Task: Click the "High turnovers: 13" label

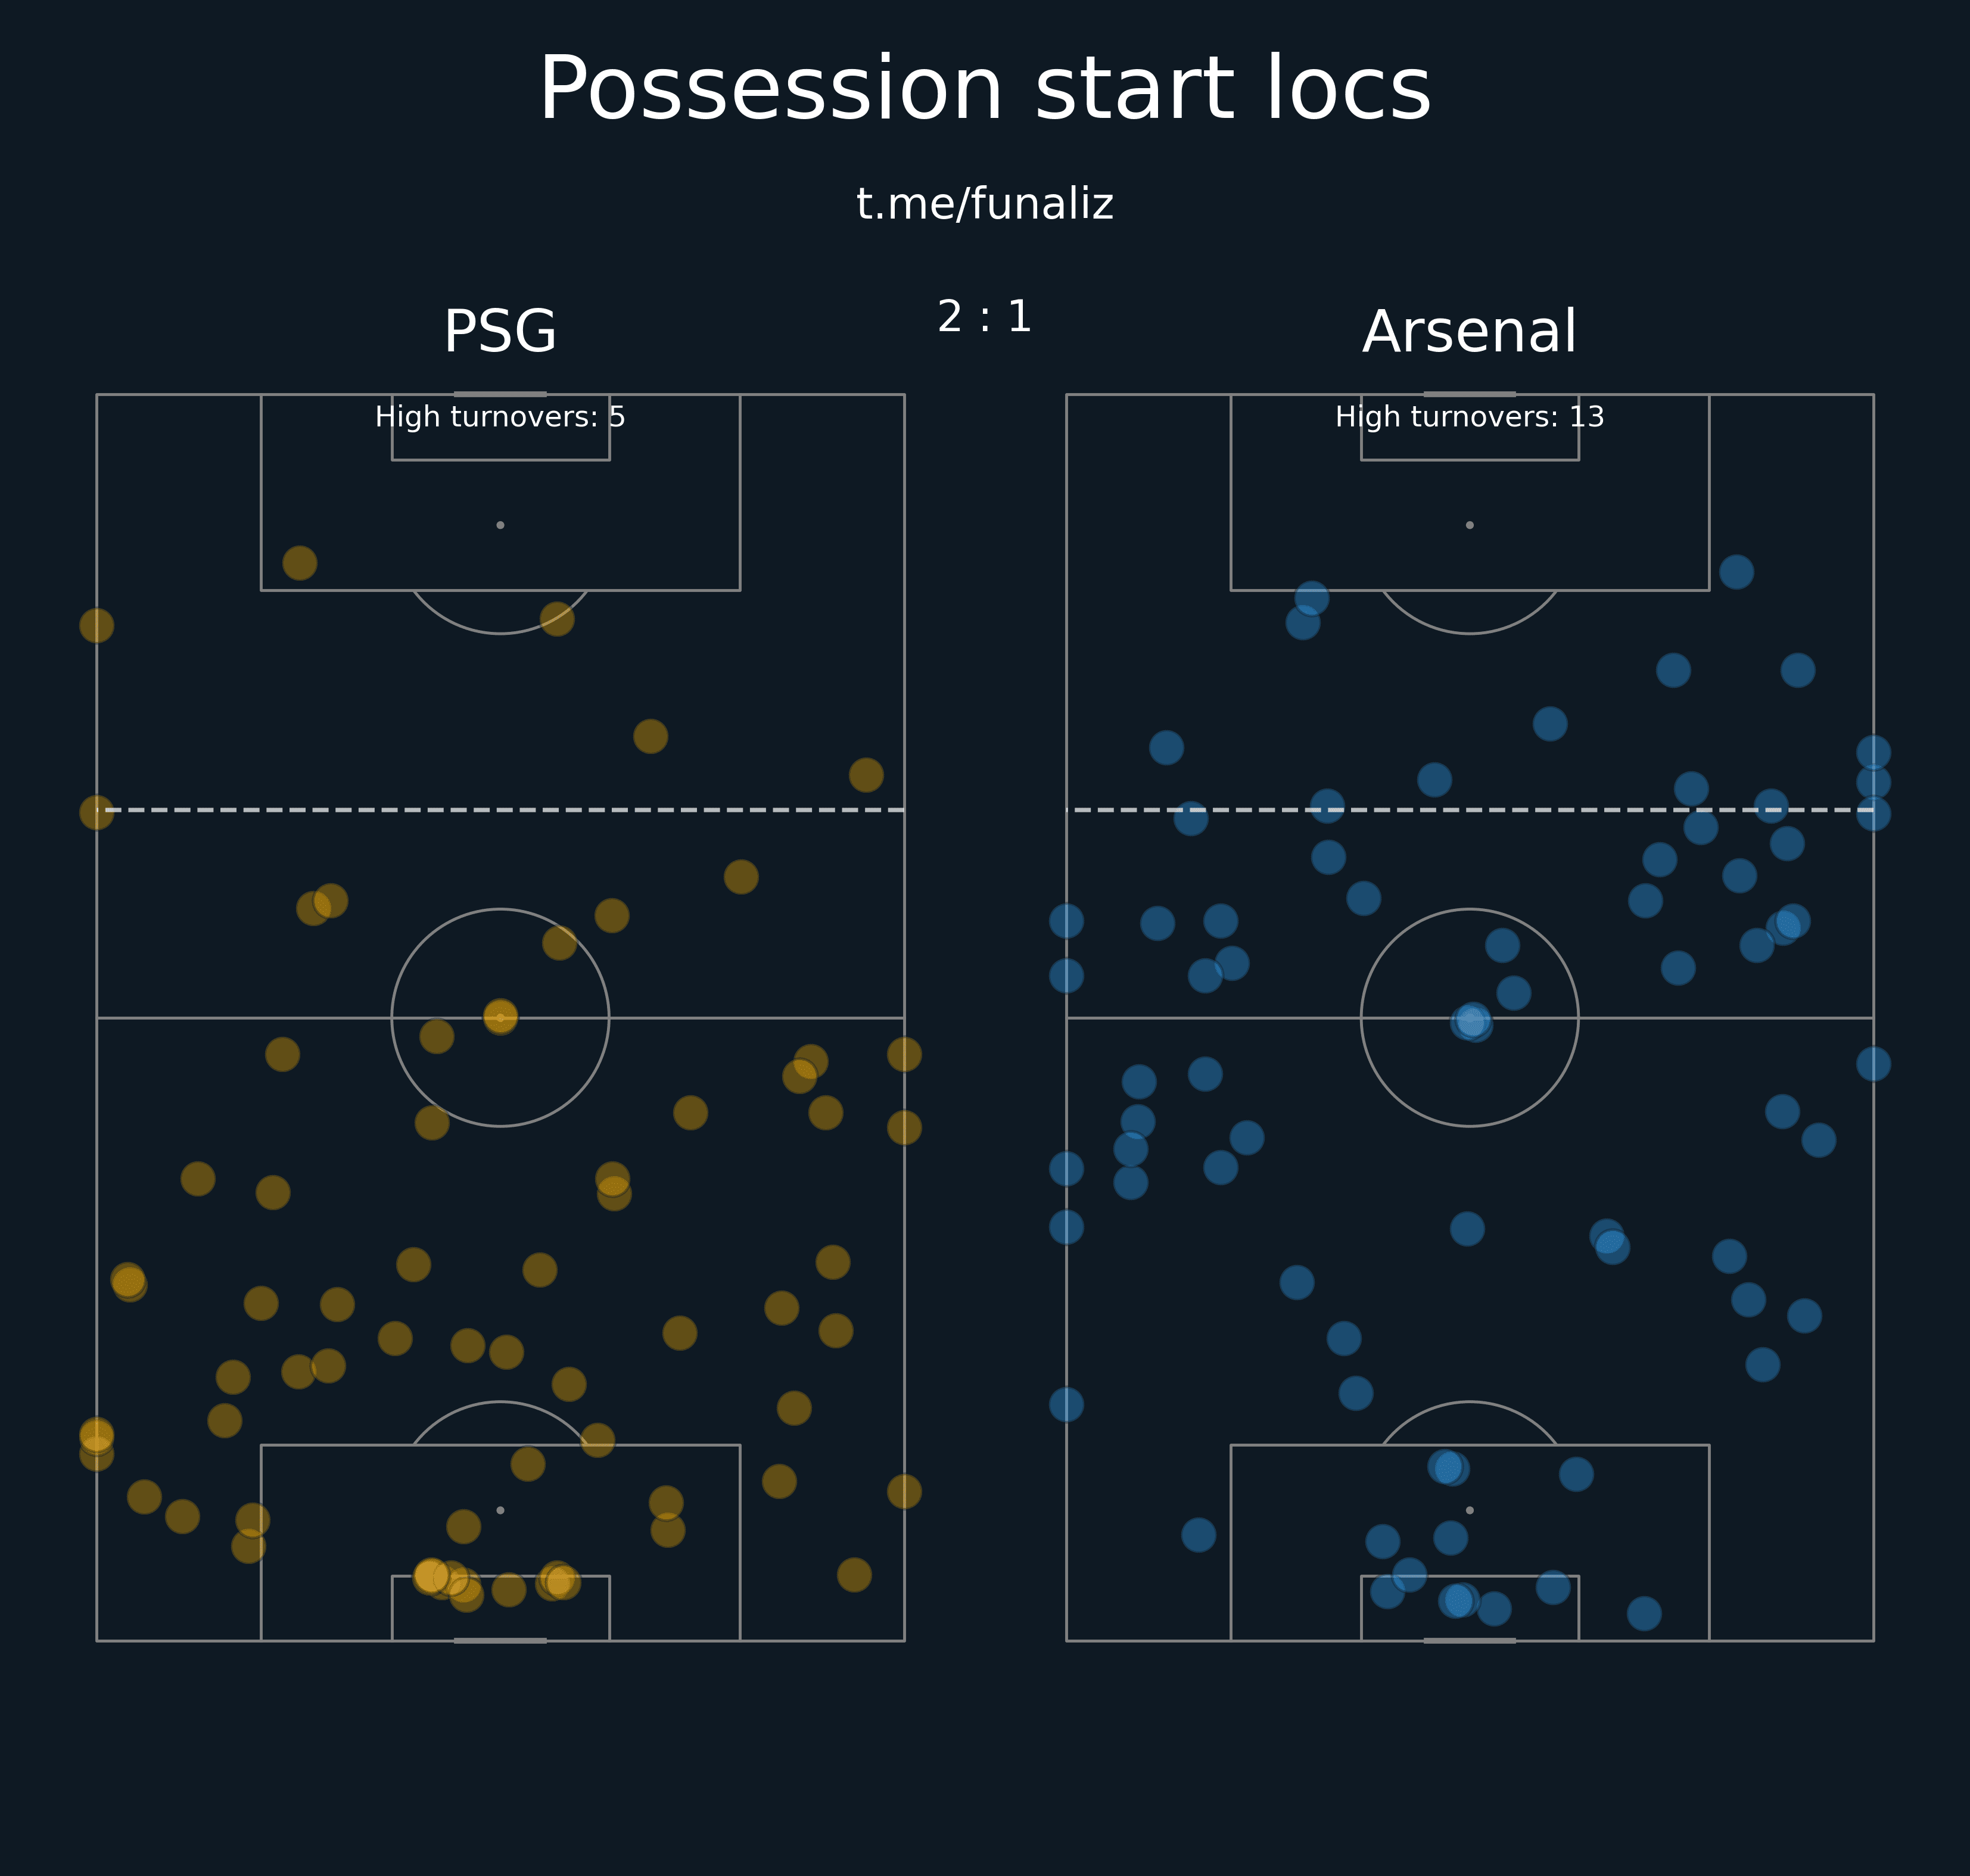Action: point(1469,417)
